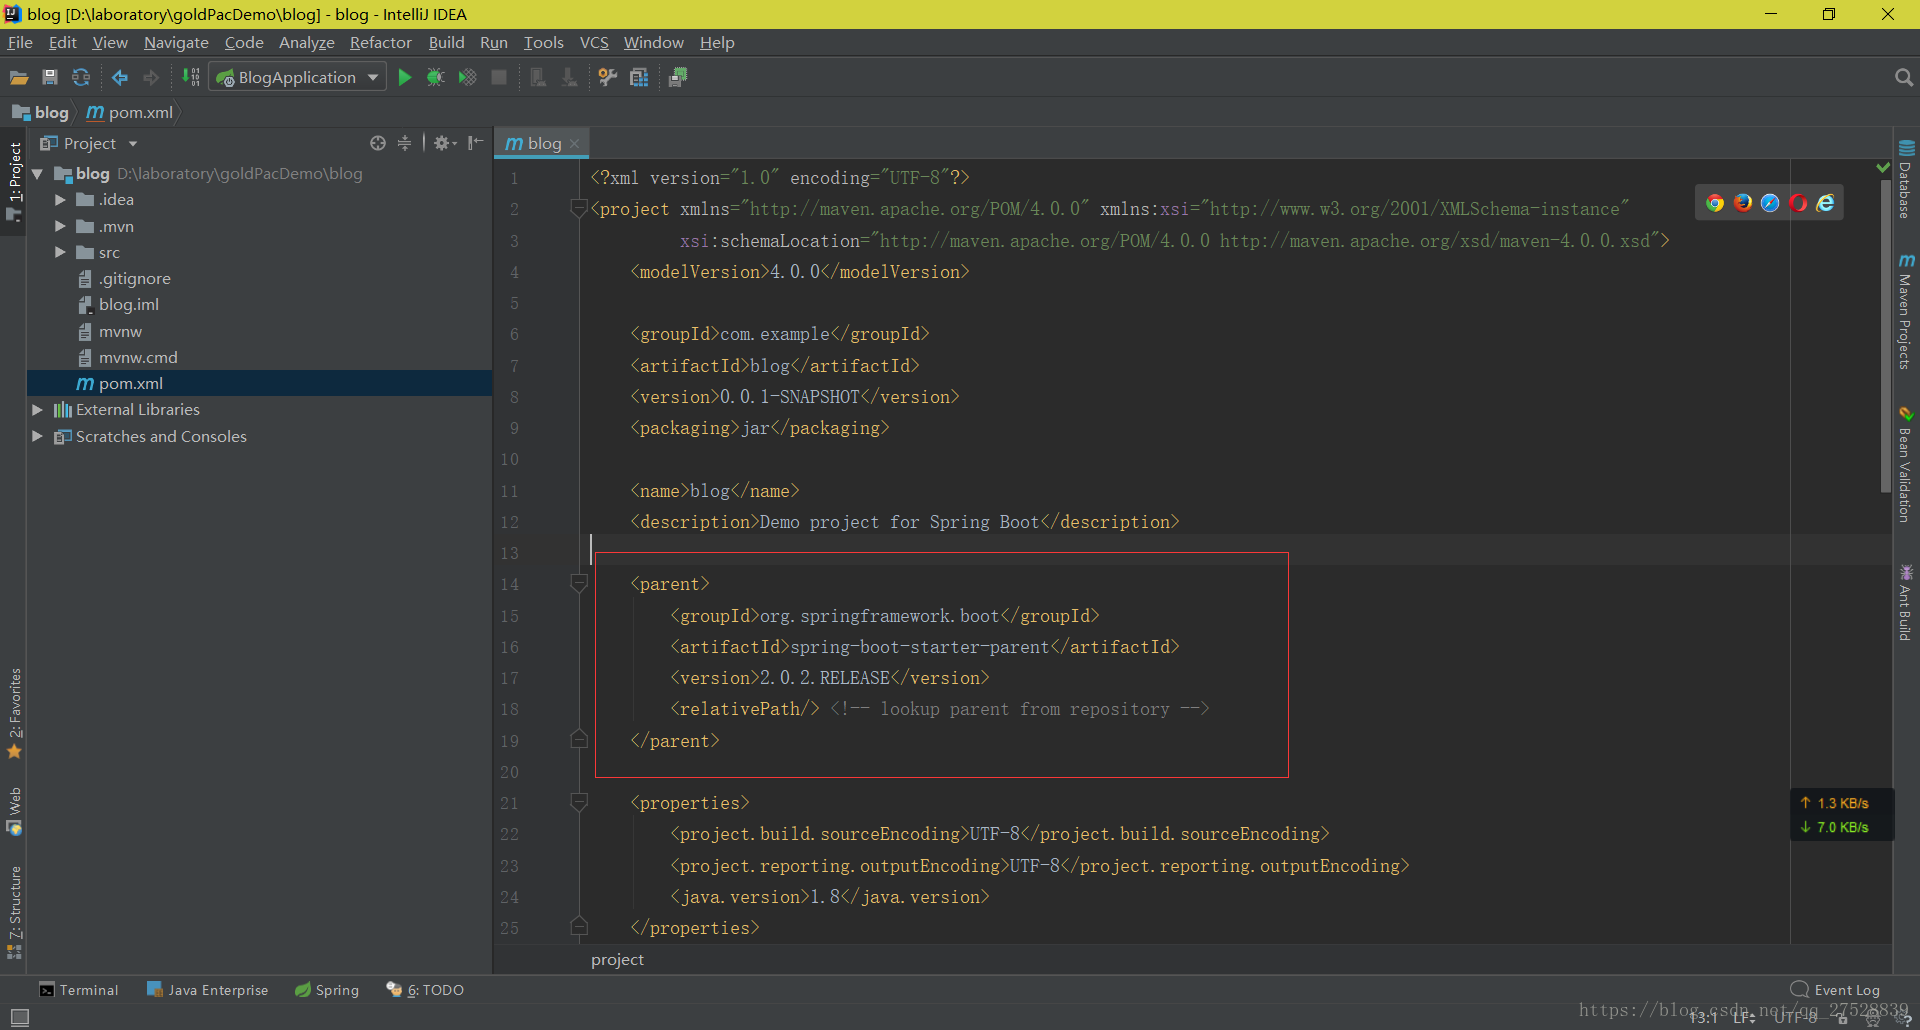Click the Stop process icon
Screen dimensions: 1920x1030
pos(499,78)
